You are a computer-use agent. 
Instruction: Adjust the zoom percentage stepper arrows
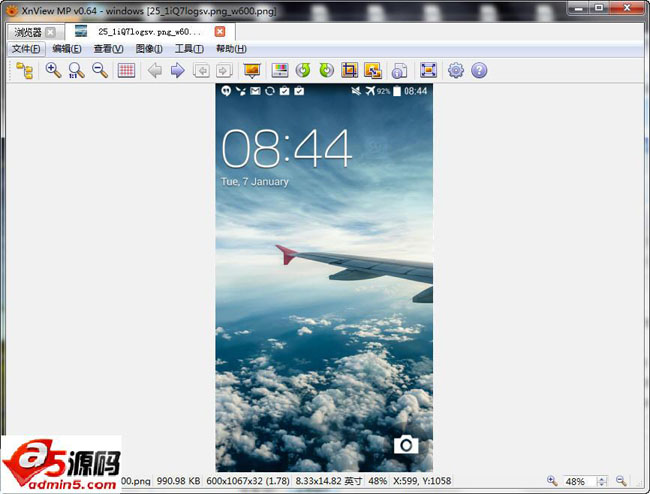coord(601,481)
